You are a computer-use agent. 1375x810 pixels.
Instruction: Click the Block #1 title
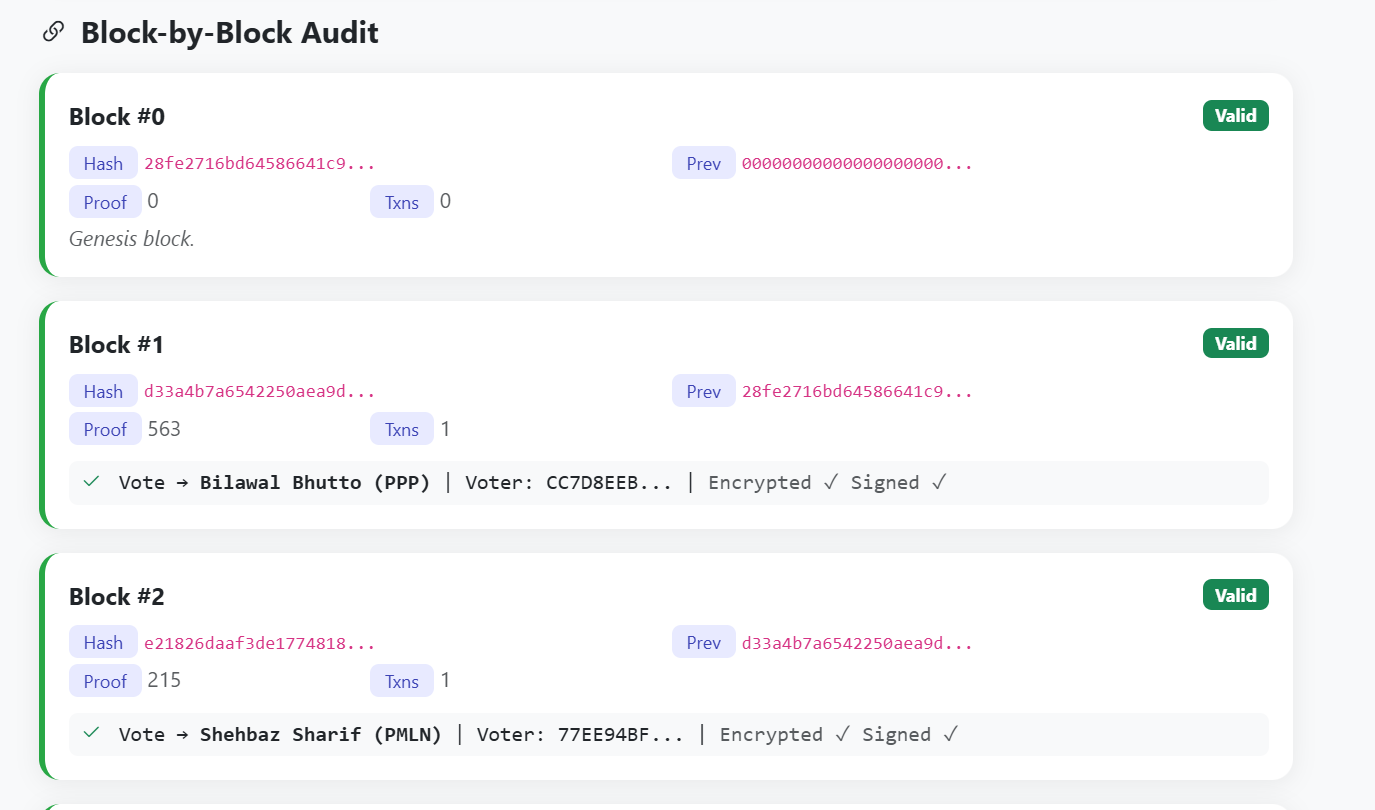click(116, 345)
